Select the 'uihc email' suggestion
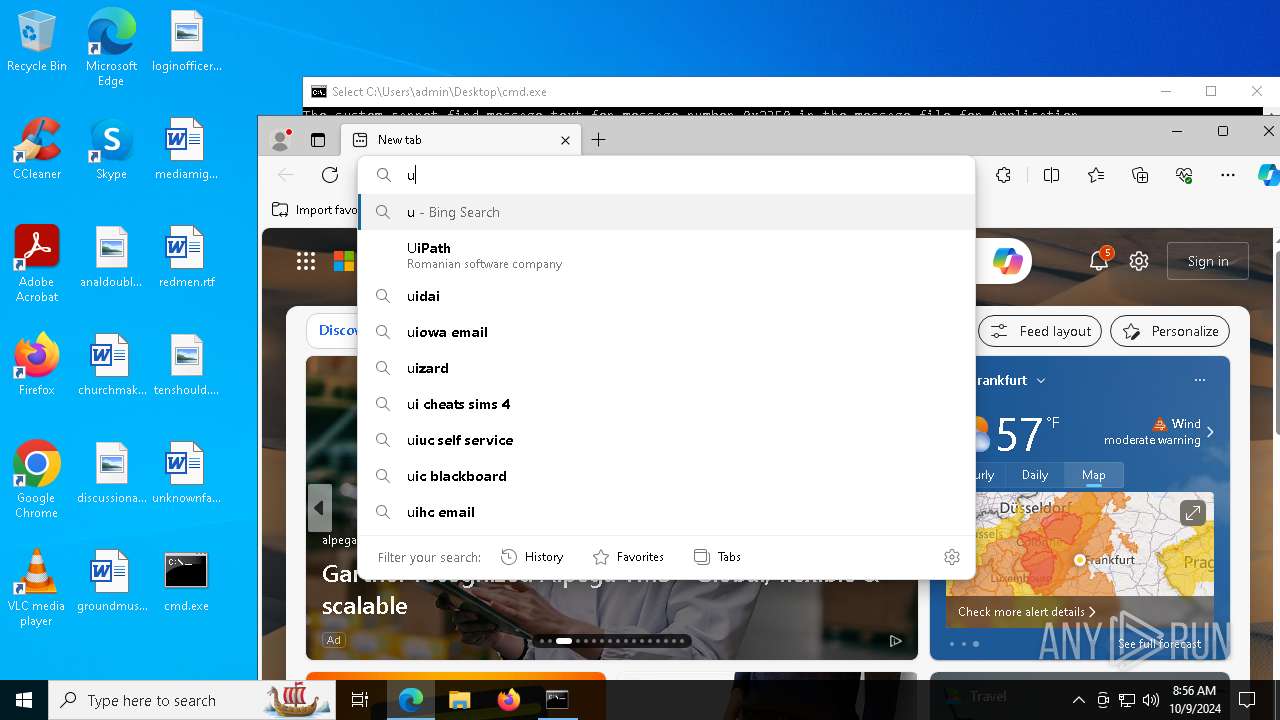This screenshot has height=720, width=1280. 666,512
